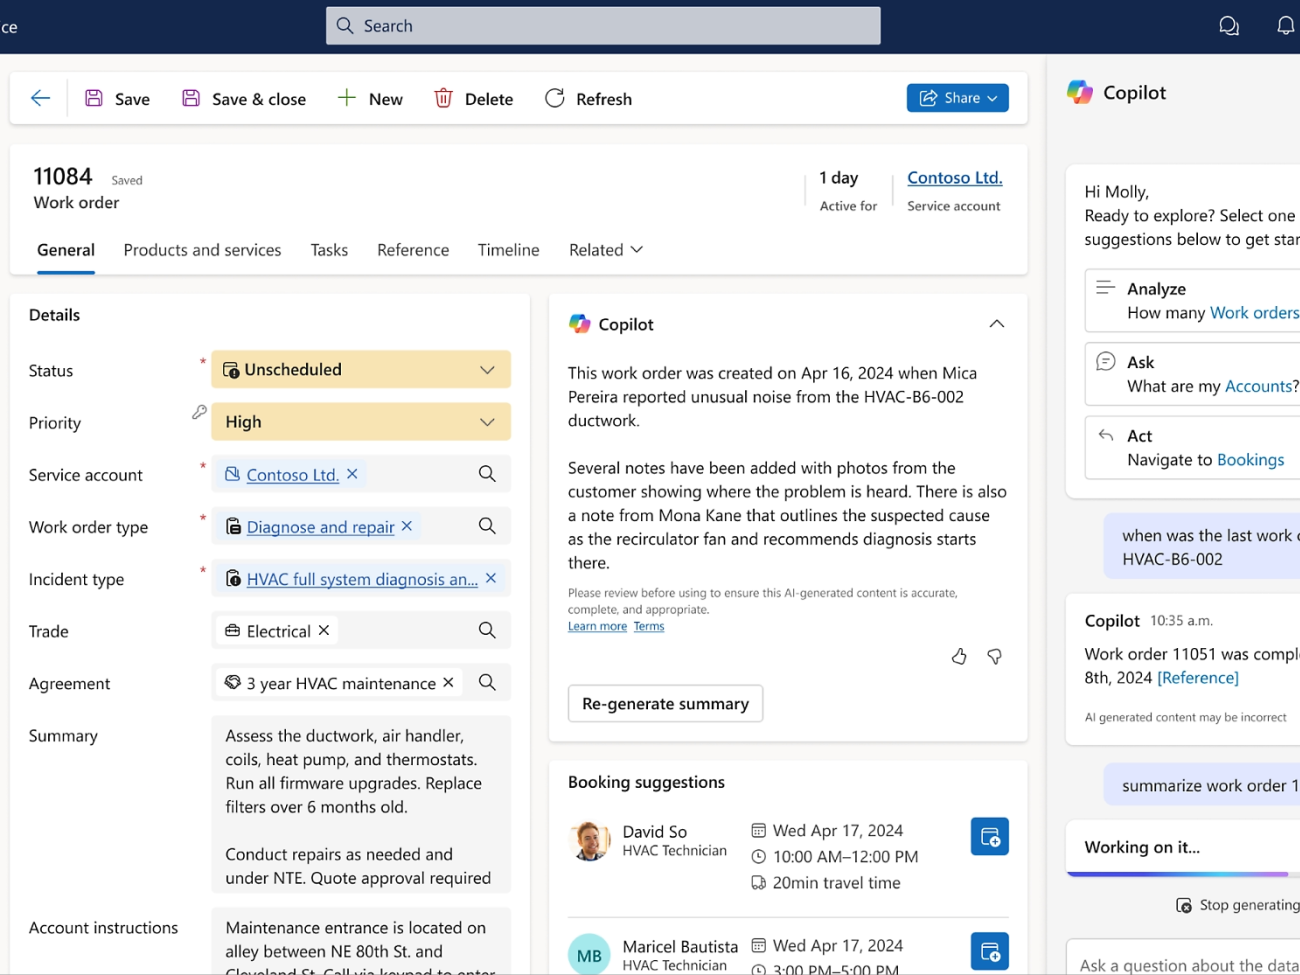This screenshot has height=975, width=1300.
Task: Give thumbs up to Copilot summary
Action: point(959,657)
